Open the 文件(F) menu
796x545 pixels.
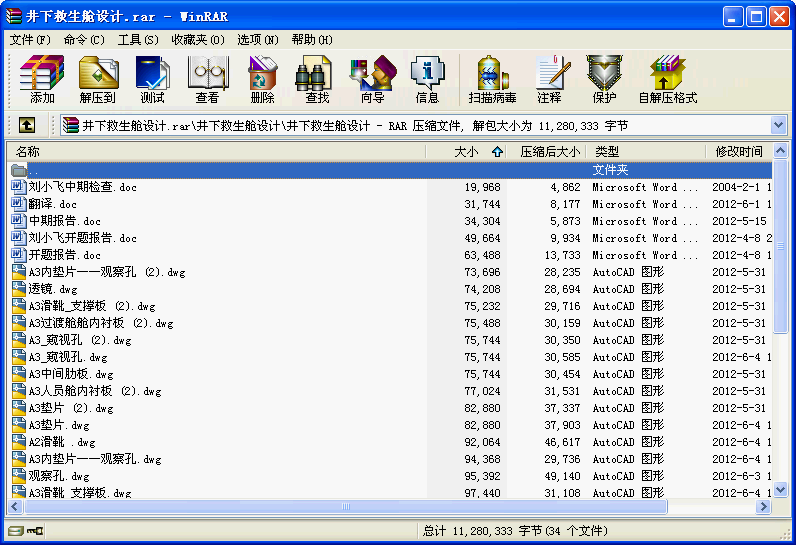point(30,40)
